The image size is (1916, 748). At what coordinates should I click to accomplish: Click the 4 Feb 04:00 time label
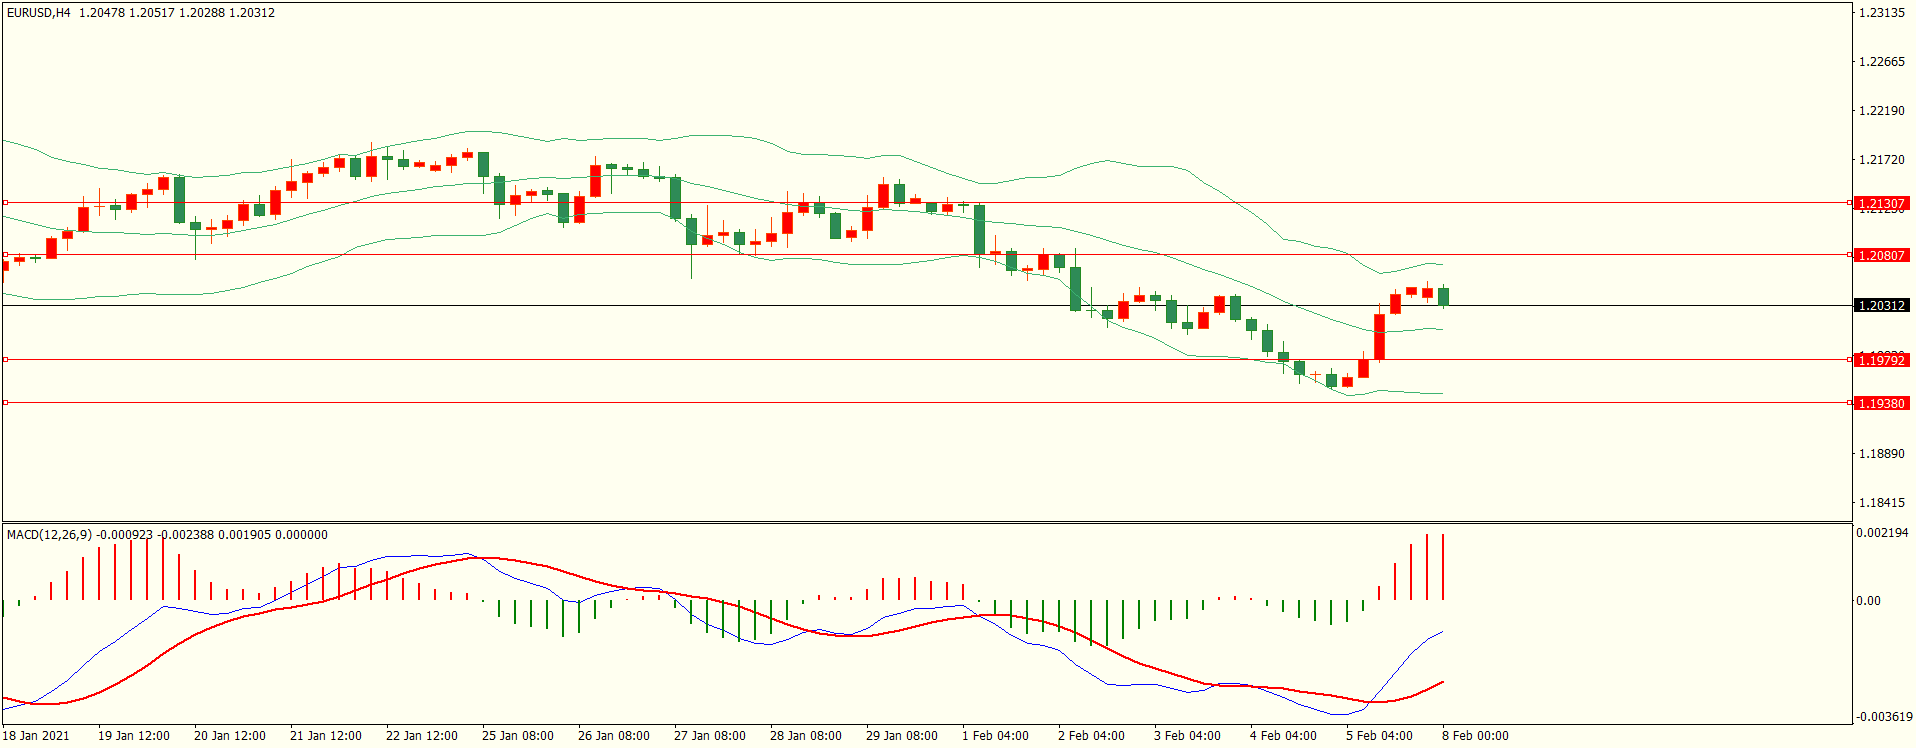pos(1283,736)
